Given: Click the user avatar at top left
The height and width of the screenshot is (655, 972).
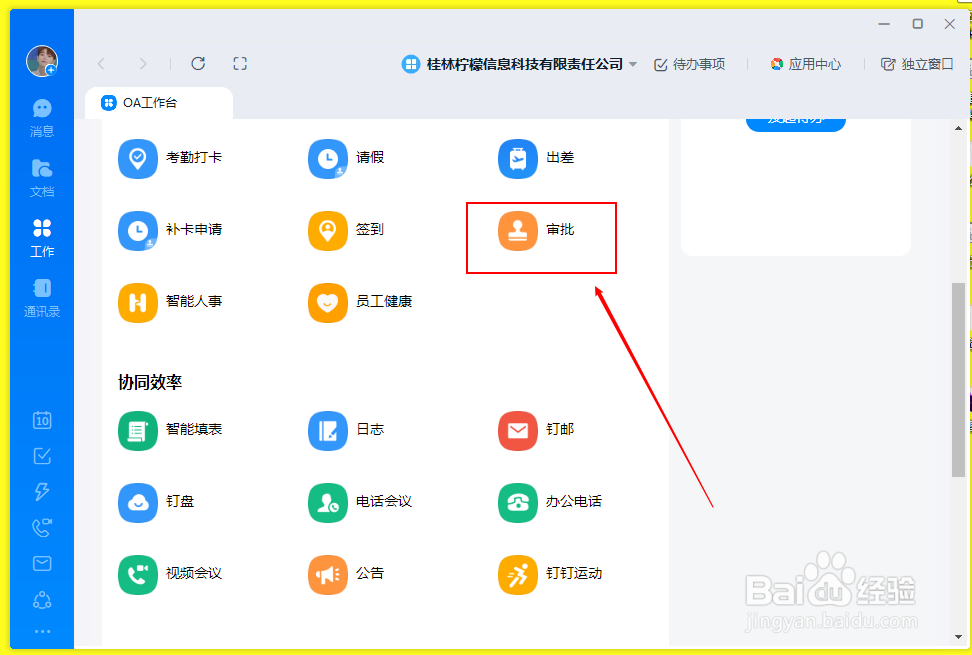Looking at the screenshot, I should [x=42, y=60].
